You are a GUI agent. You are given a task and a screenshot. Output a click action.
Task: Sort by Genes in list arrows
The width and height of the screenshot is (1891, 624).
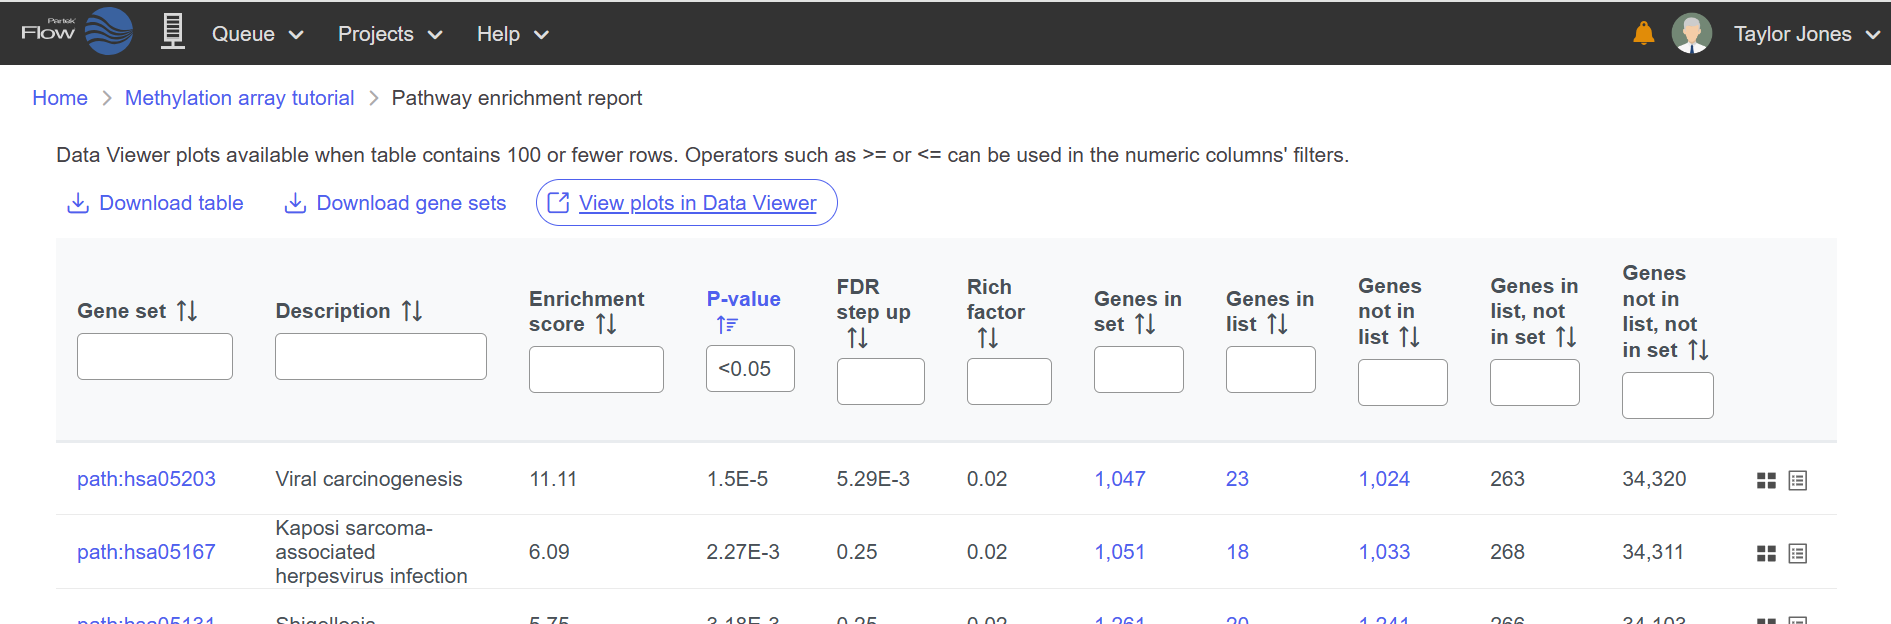1277,324
